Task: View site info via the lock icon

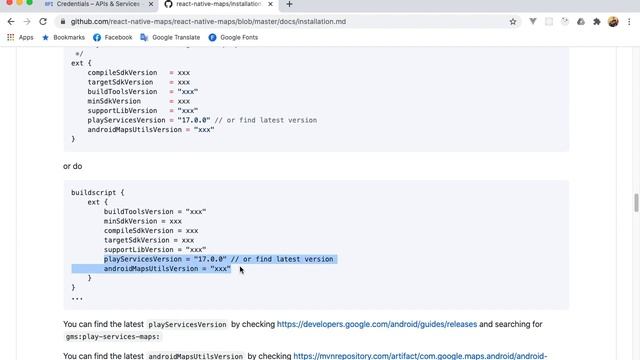Action: 62,22
